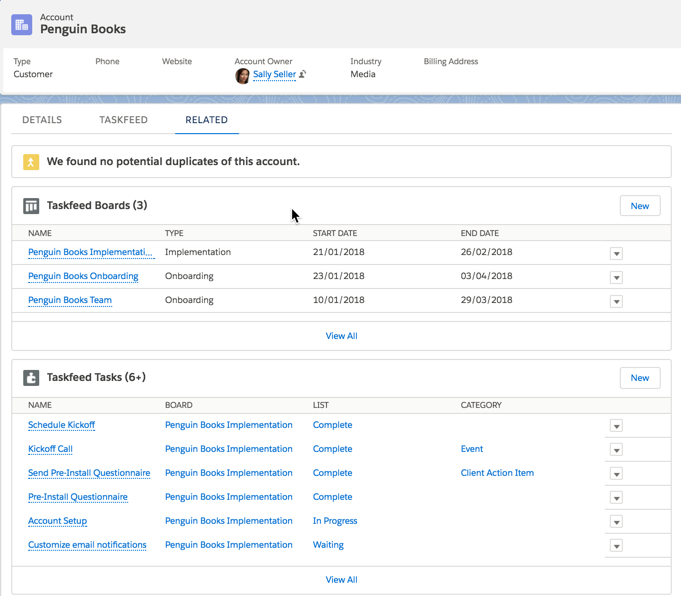This screenshot has width=681, height=596.
Task: Open the Penguin Books Implementati... board link
Action: (x=90, y=252)
